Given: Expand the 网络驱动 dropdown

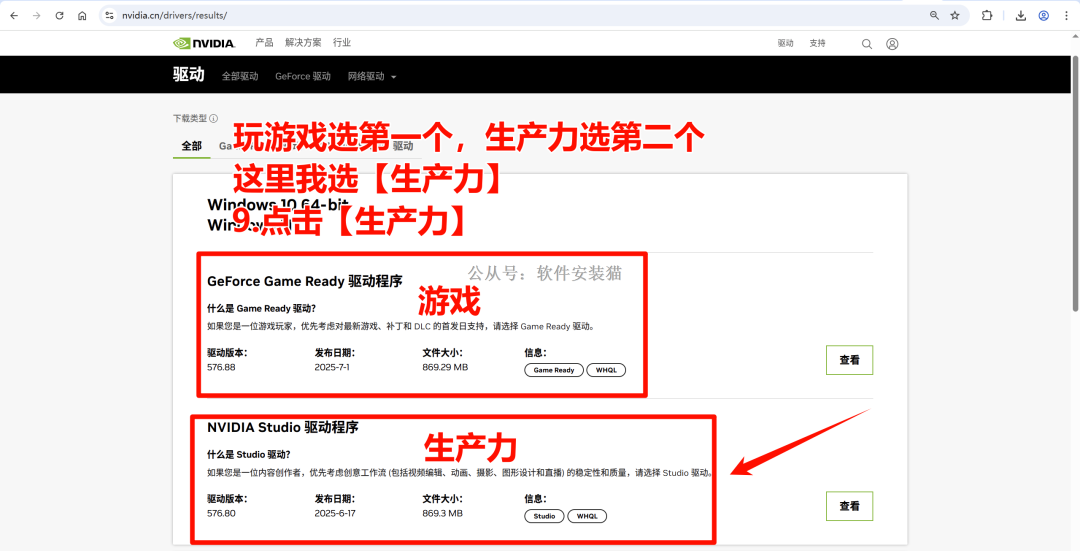Looking at the screenshot, I should coord(372,76).
